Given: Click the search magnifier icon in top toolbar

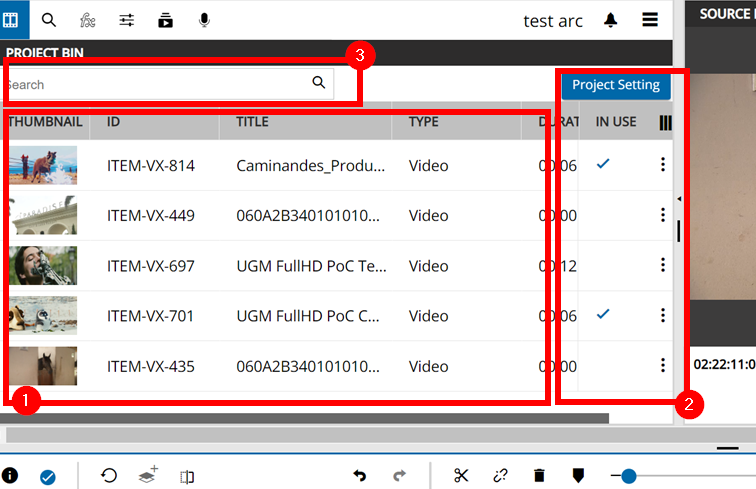Looking at the screenshot, I should [49, 19].
